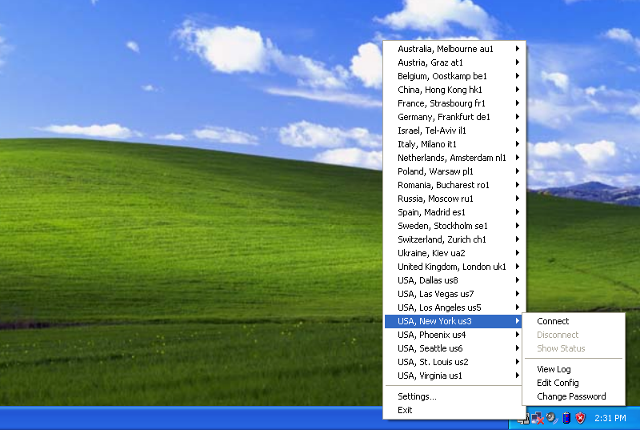Choose Edit Config in the submenu
Screen dimensions: 640x430
573,383
